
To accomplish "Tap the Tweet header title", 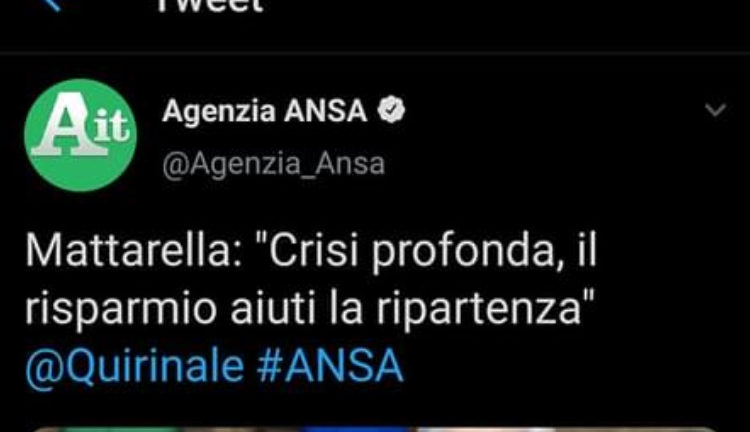I will pyautogui.click(x=210, y=6).
